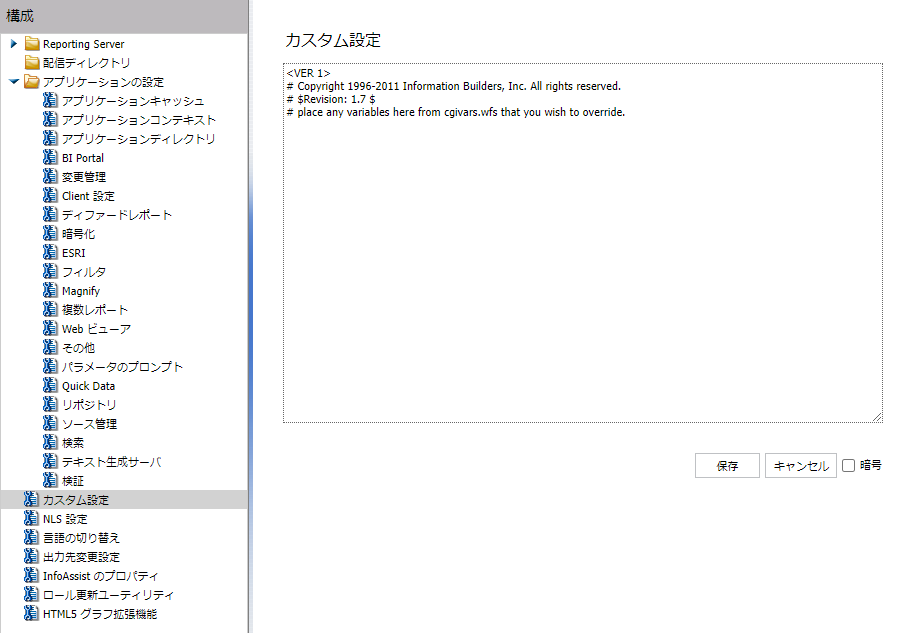Click the open folder icon of アプリケーションの設定
Image resolution: width=904 pixels, height=633 pixels.
pos(32,82)
